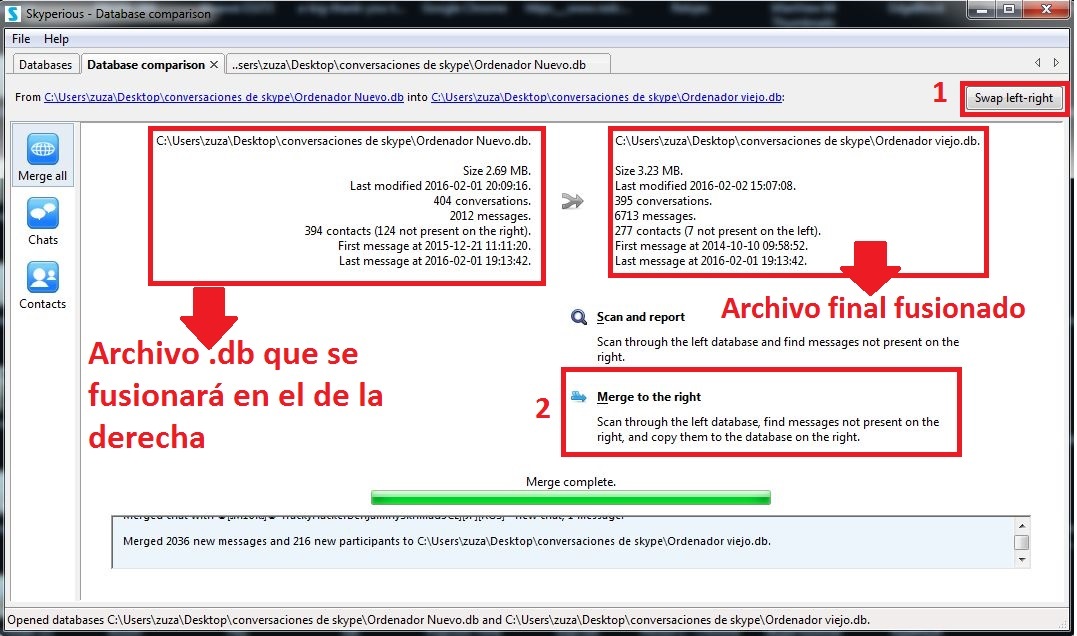Click the '6713 messages.' text
The height and width of the screenshot is (636, 1077).
coord(655,216)
